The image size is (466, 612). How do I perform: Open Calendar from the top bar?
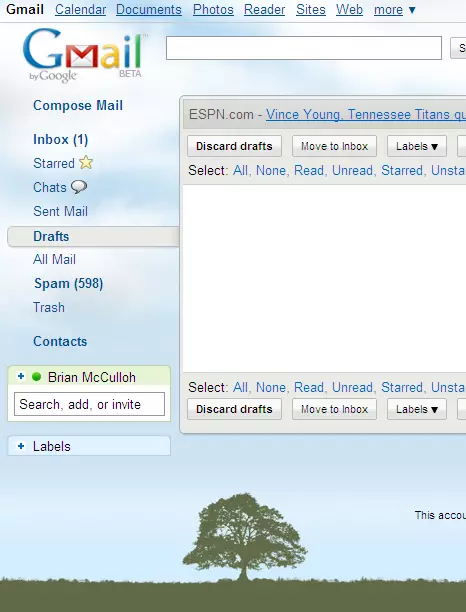coord(80,9)
